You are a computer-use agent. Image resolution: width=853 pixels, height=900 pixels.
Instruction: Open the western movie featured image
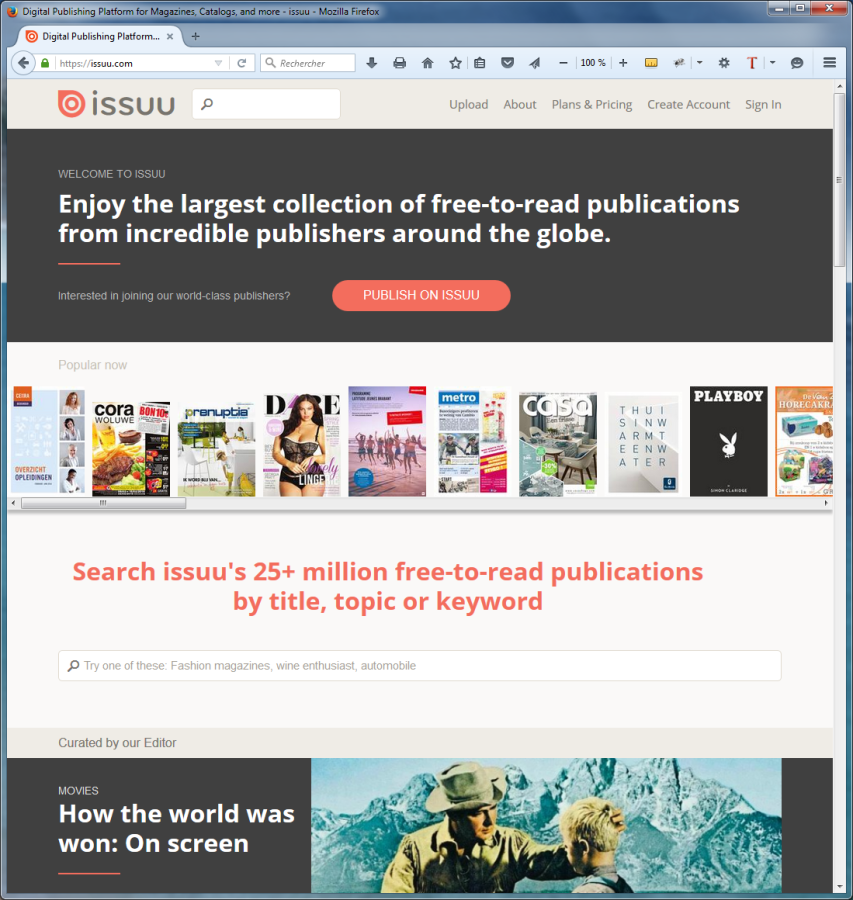click(x=546, y=825)
